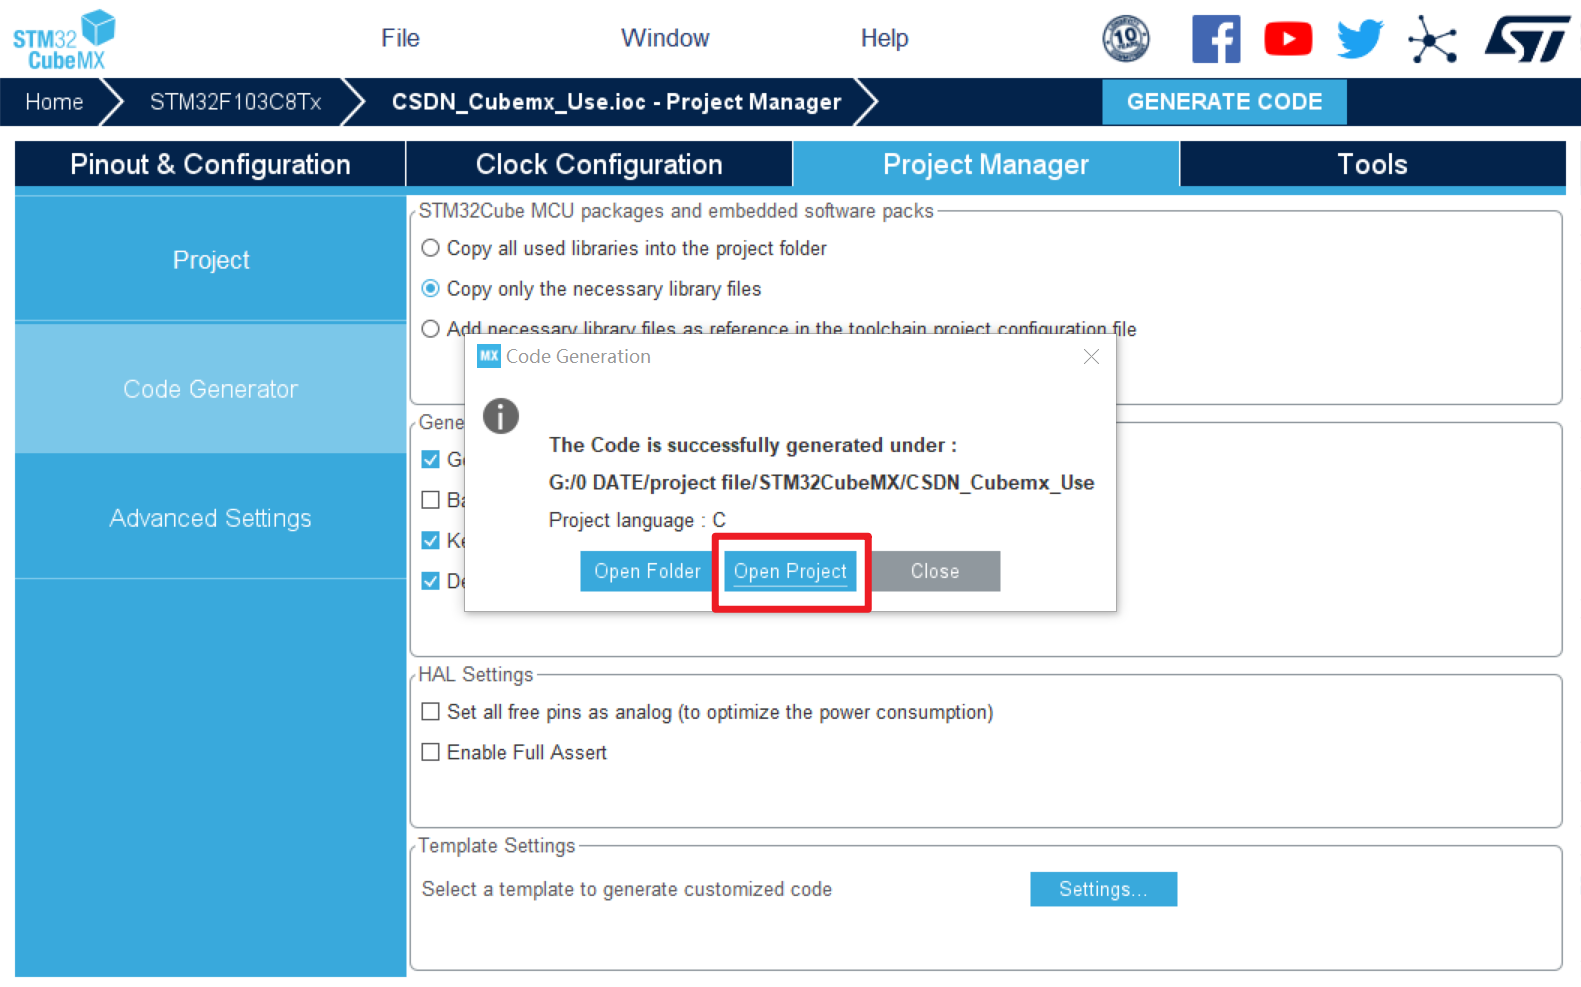Click 'The Code is successfully generated under' text

point(752,445)
